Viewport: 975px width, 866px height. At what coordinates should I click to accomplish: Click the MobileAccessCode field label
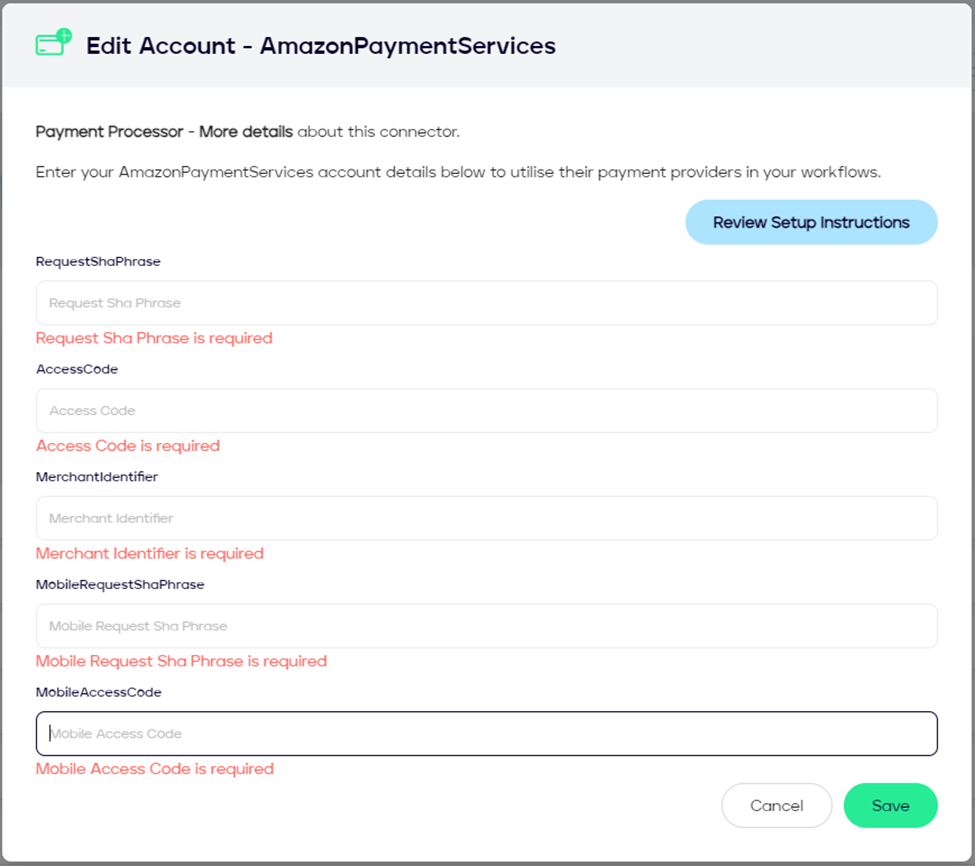coord(98,692)
